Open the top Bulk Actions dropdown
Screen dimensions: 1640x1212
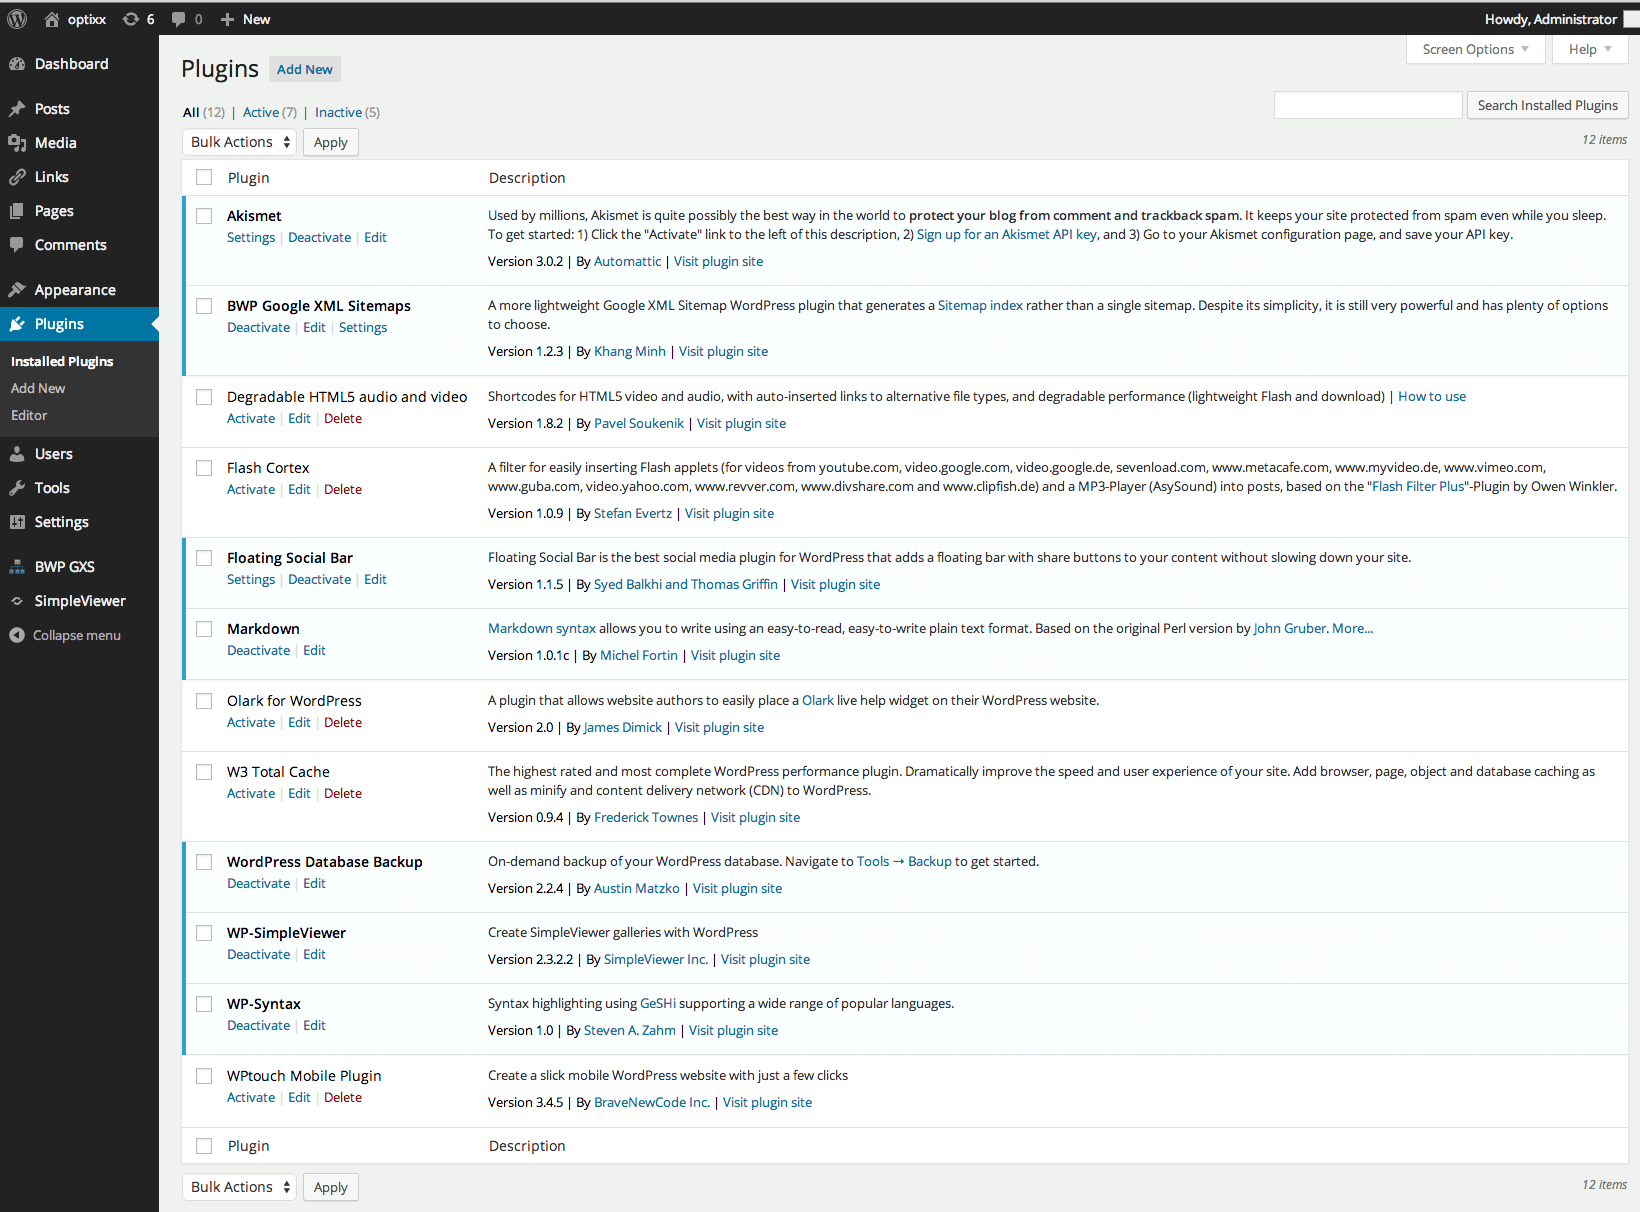coord(239,142)
